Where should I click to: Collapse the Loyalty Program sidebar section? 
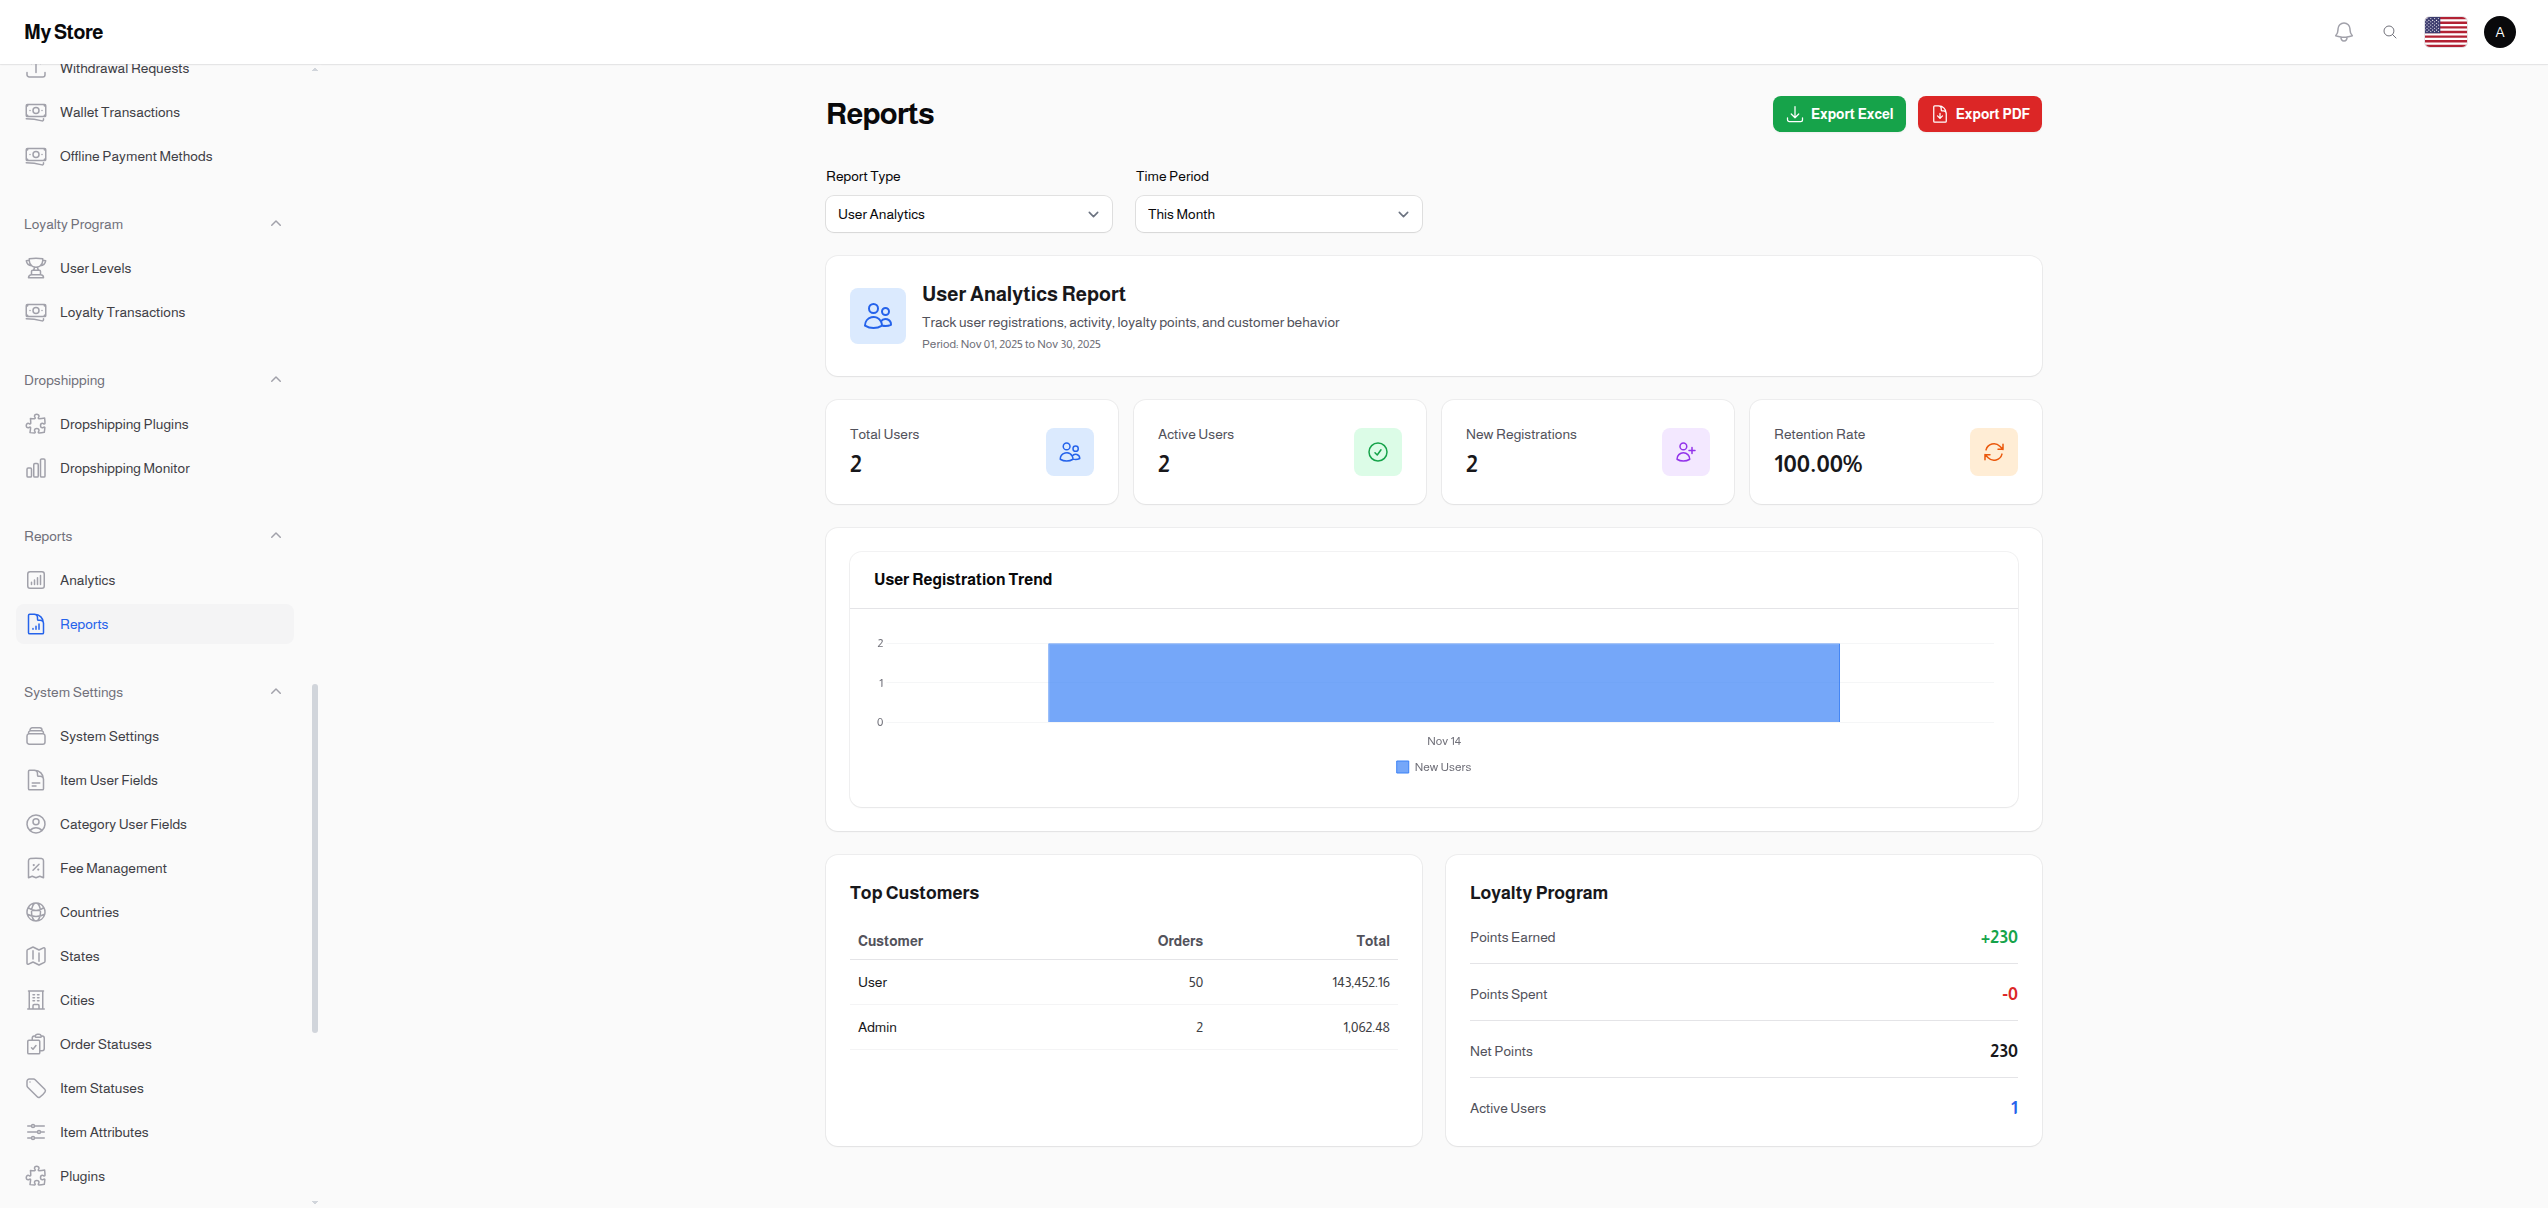coord(276,223)
